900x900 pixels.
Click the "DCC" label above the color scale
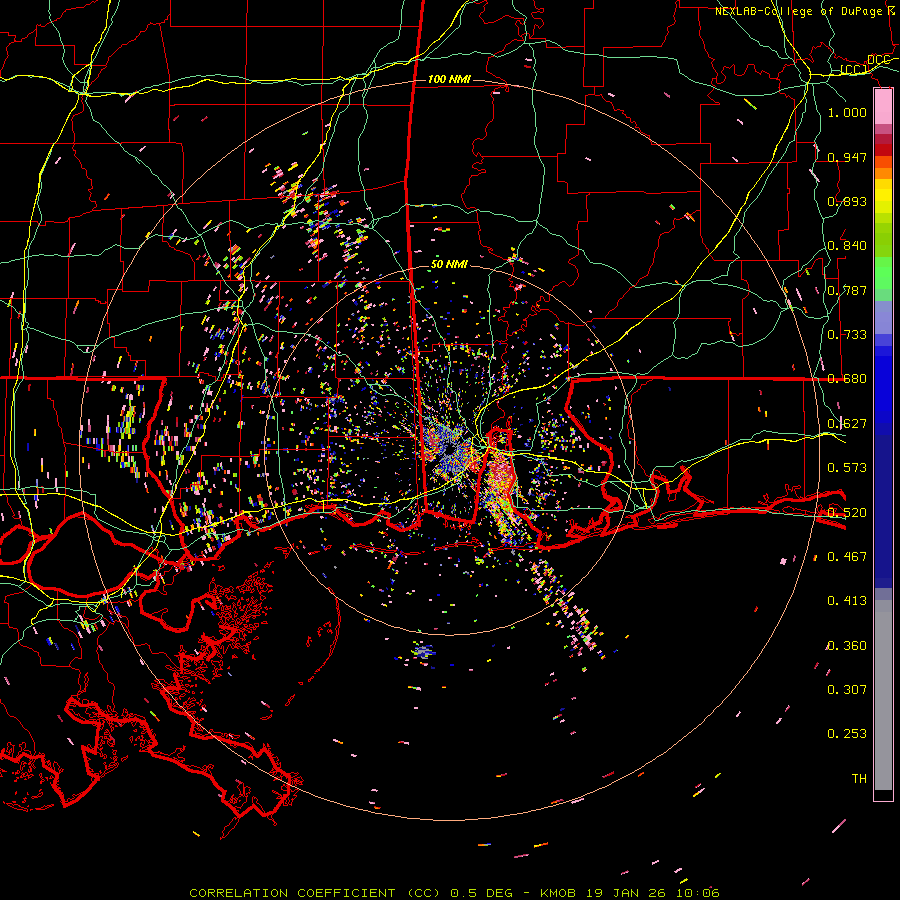[878, 60]
